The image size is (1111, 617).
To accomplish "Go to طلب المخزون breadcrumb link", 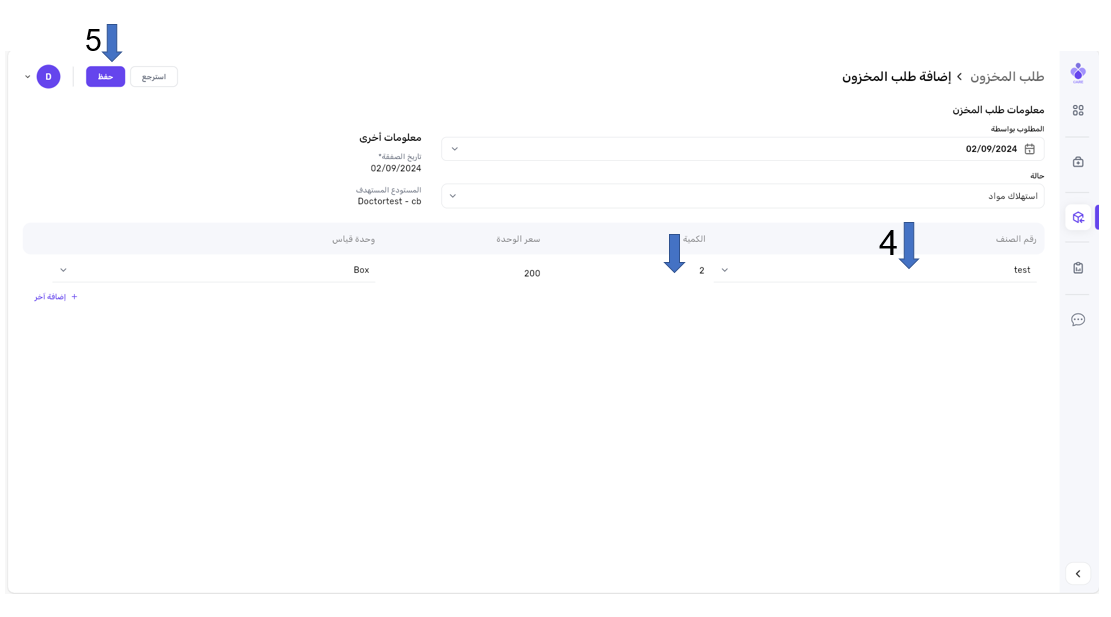I will point(1007,77).
